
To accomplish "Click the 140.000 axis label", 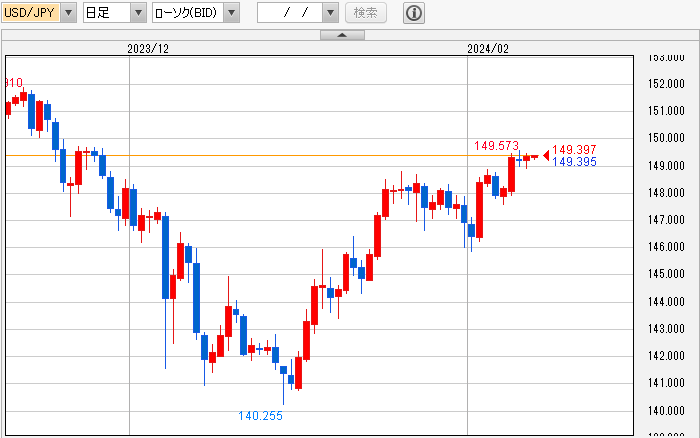I will pyautogui.click(x=666, y=411).
